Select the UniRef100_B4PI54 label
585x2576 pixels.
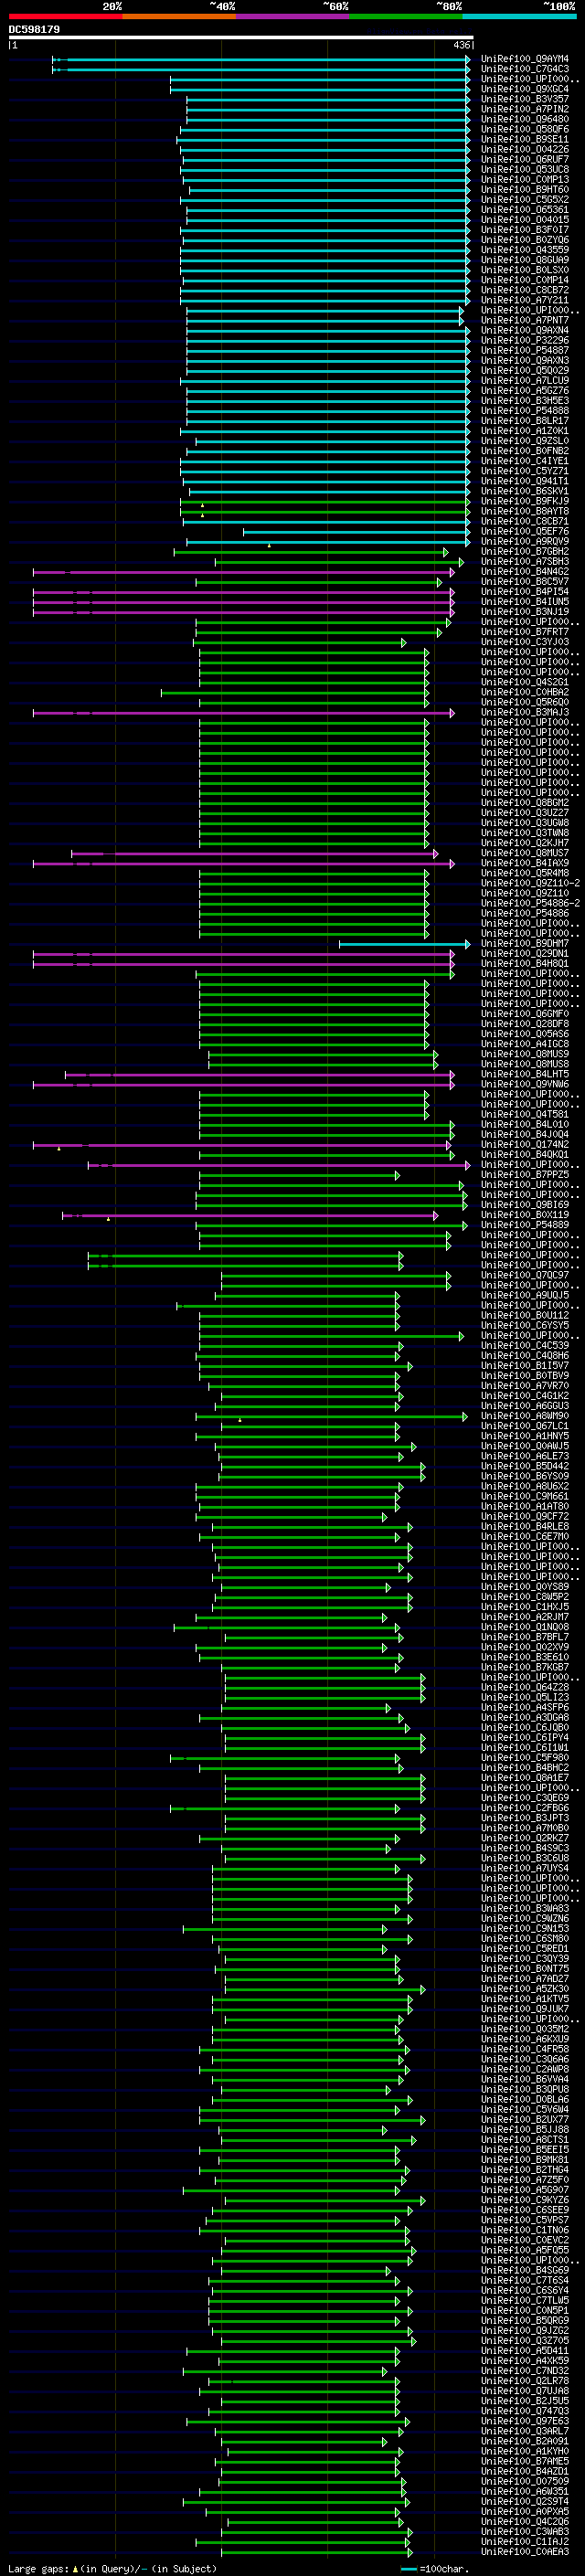click(x=525, y=591)
